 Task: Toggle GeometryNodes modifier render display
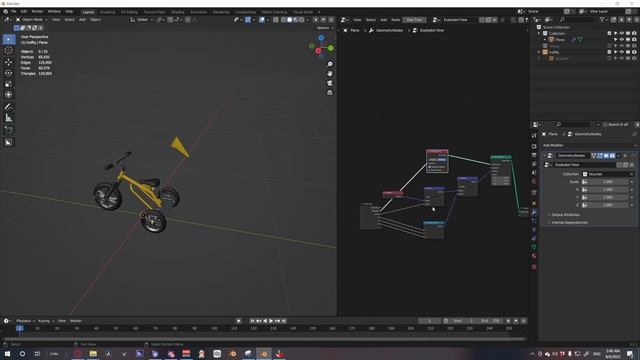pos(612,156)
